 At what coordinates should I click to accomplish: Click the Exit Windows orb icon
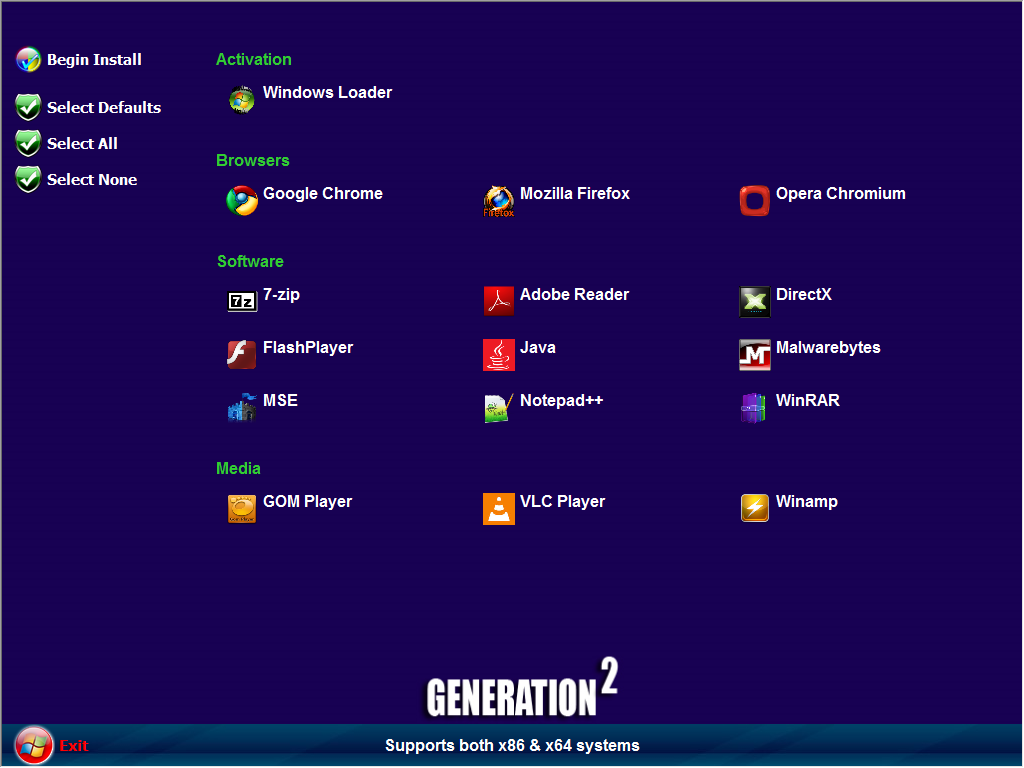tap(34, 745)
